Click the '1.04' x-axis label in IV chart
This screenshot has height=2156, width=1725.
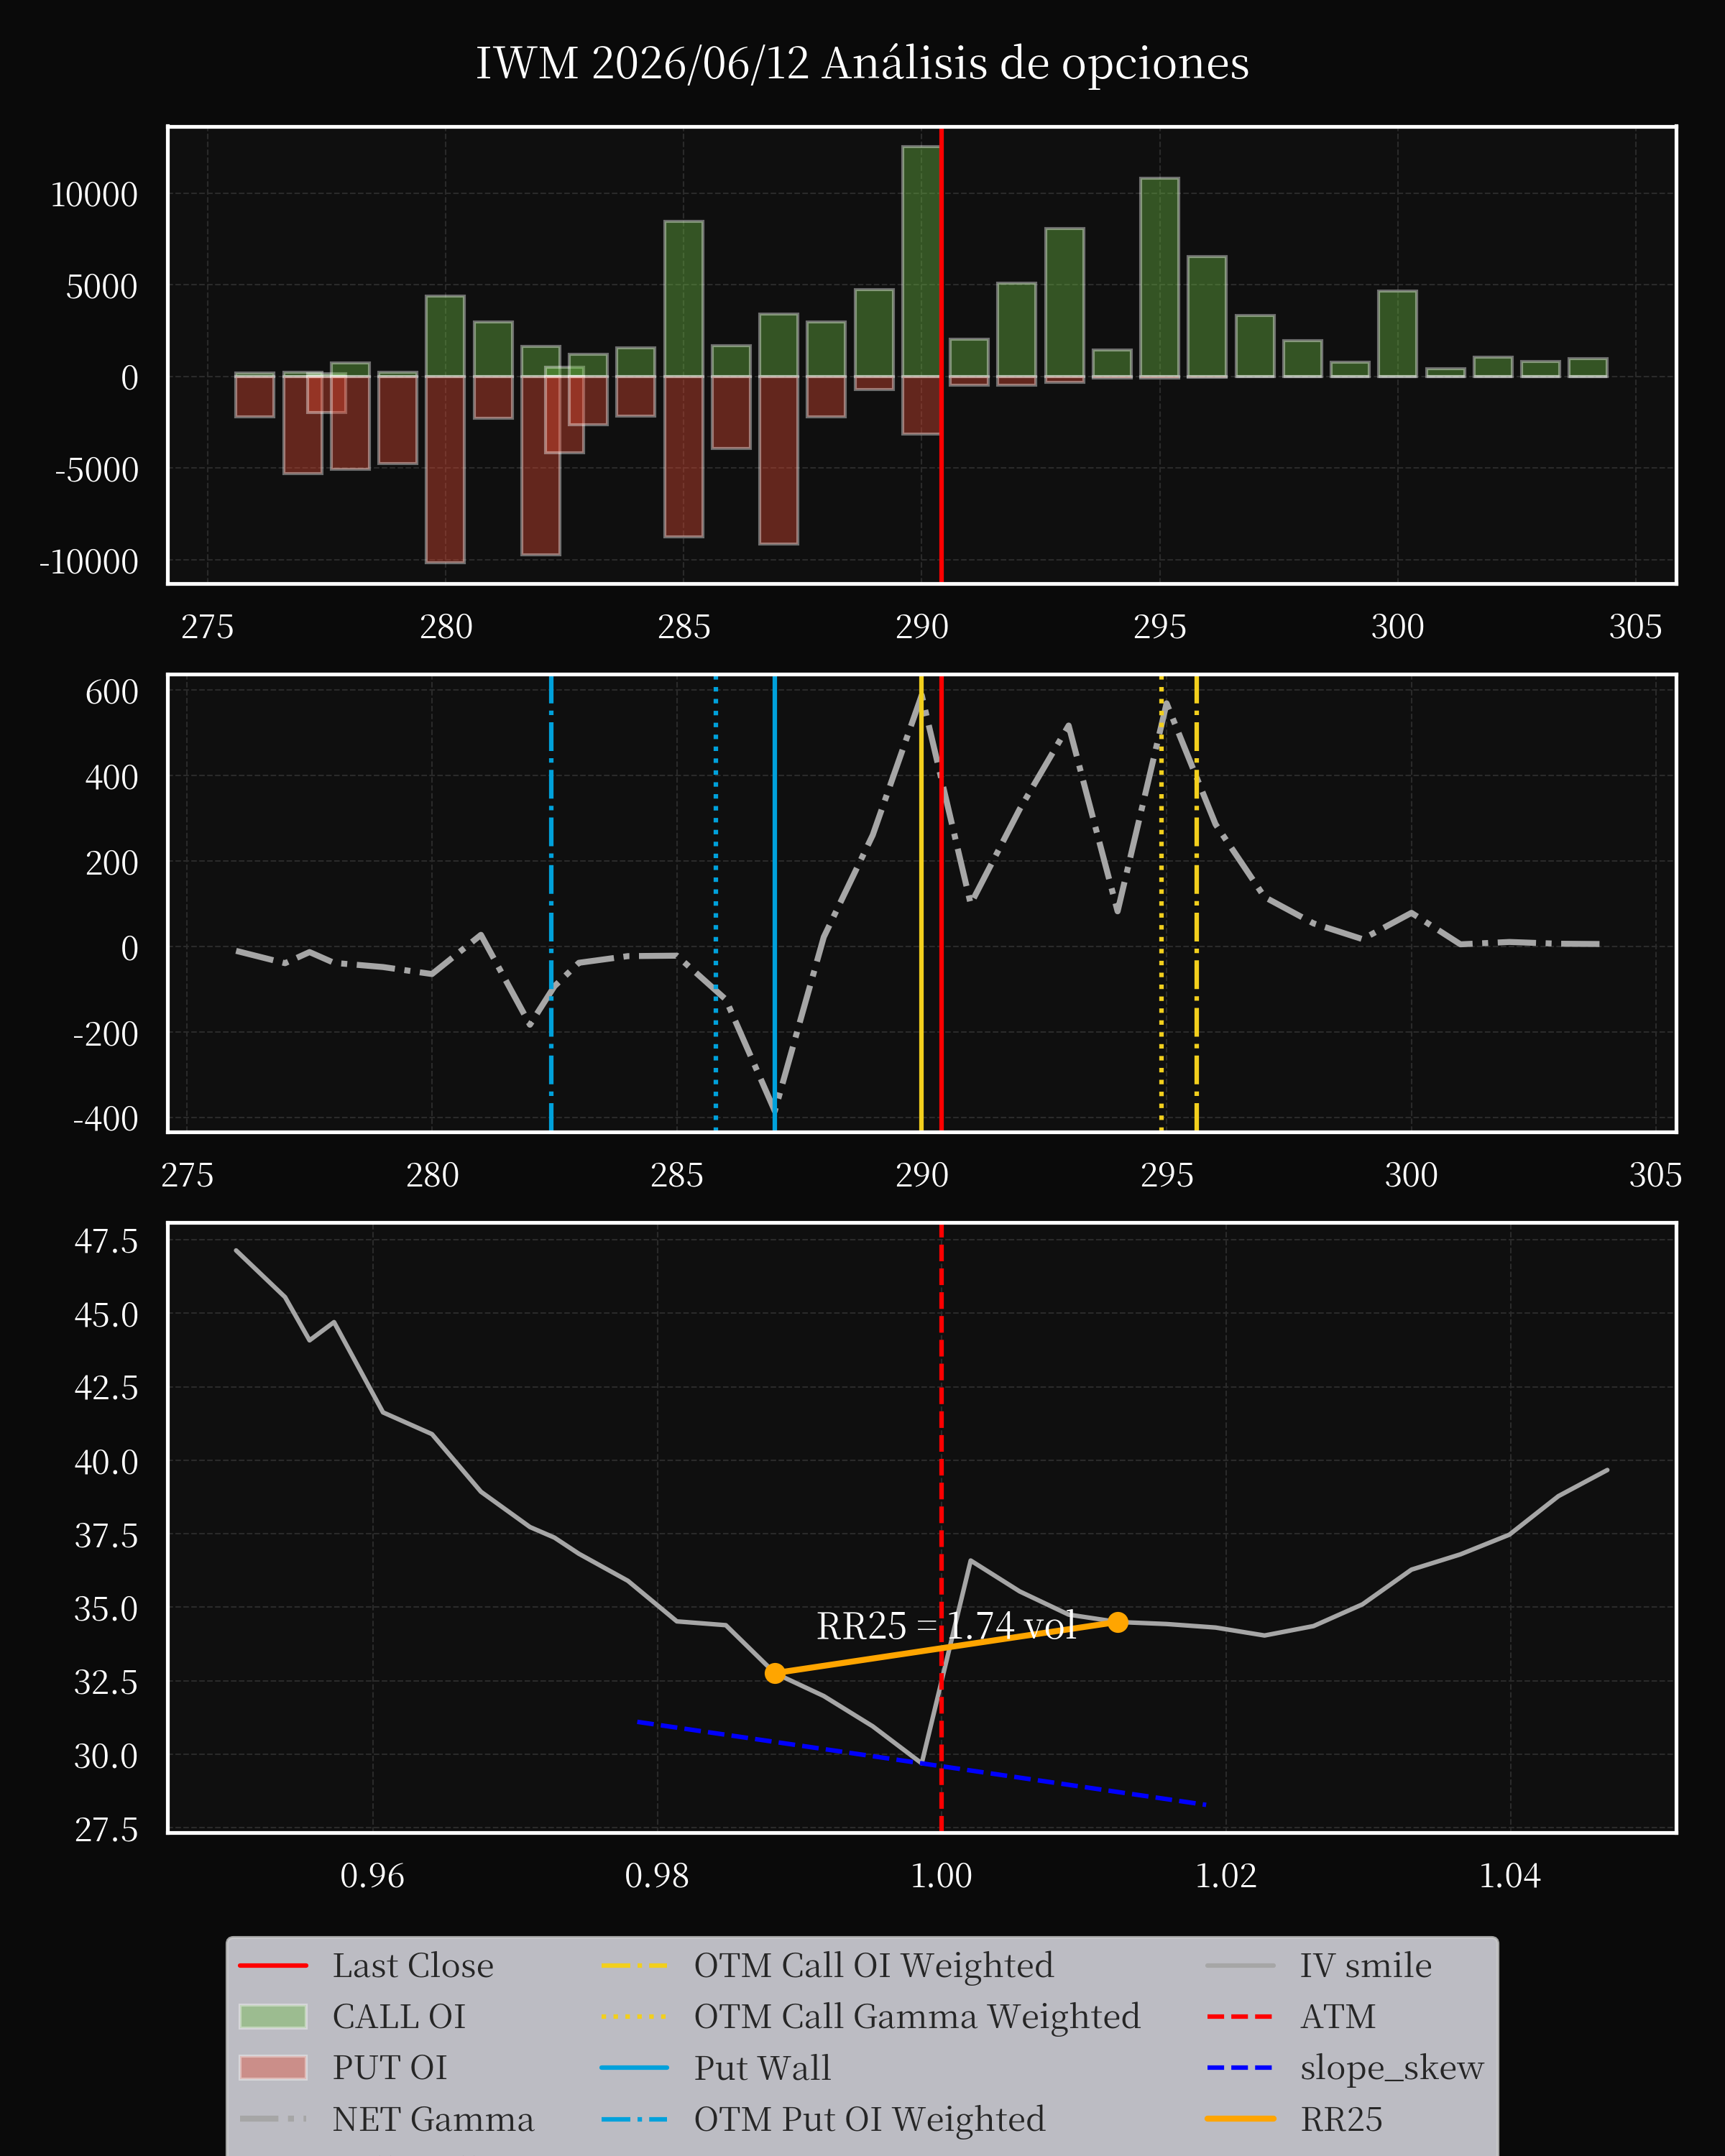pyautogui.click(x=1509, y=1875)
